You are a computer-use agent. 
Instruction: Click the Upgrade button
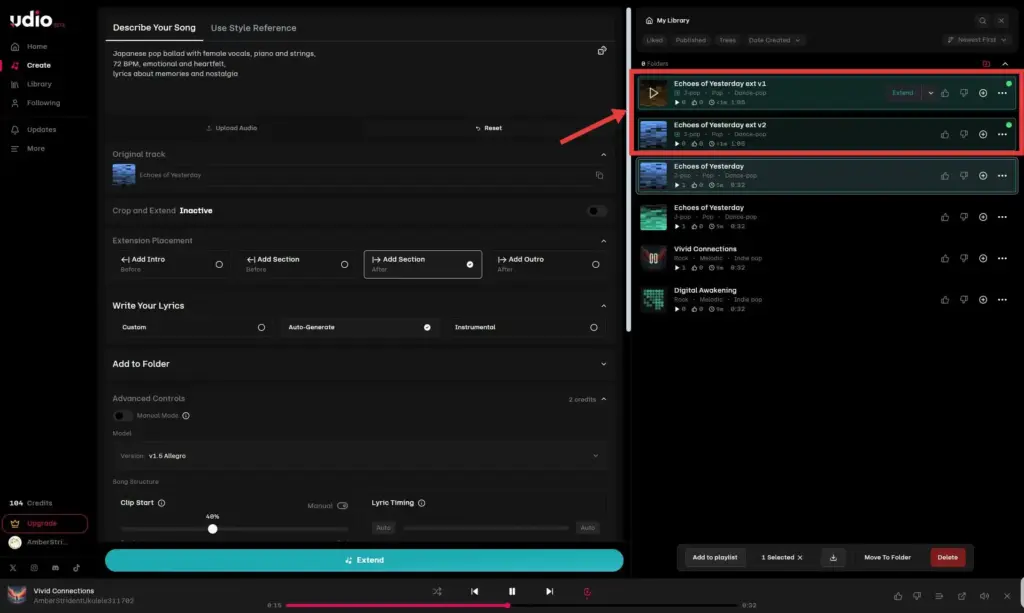[45, 524]
